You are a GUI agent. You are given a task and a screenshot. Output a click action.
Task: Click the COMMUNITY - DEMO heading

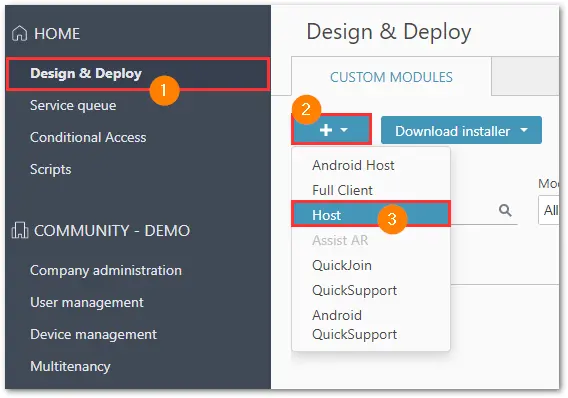coord(112,231)
